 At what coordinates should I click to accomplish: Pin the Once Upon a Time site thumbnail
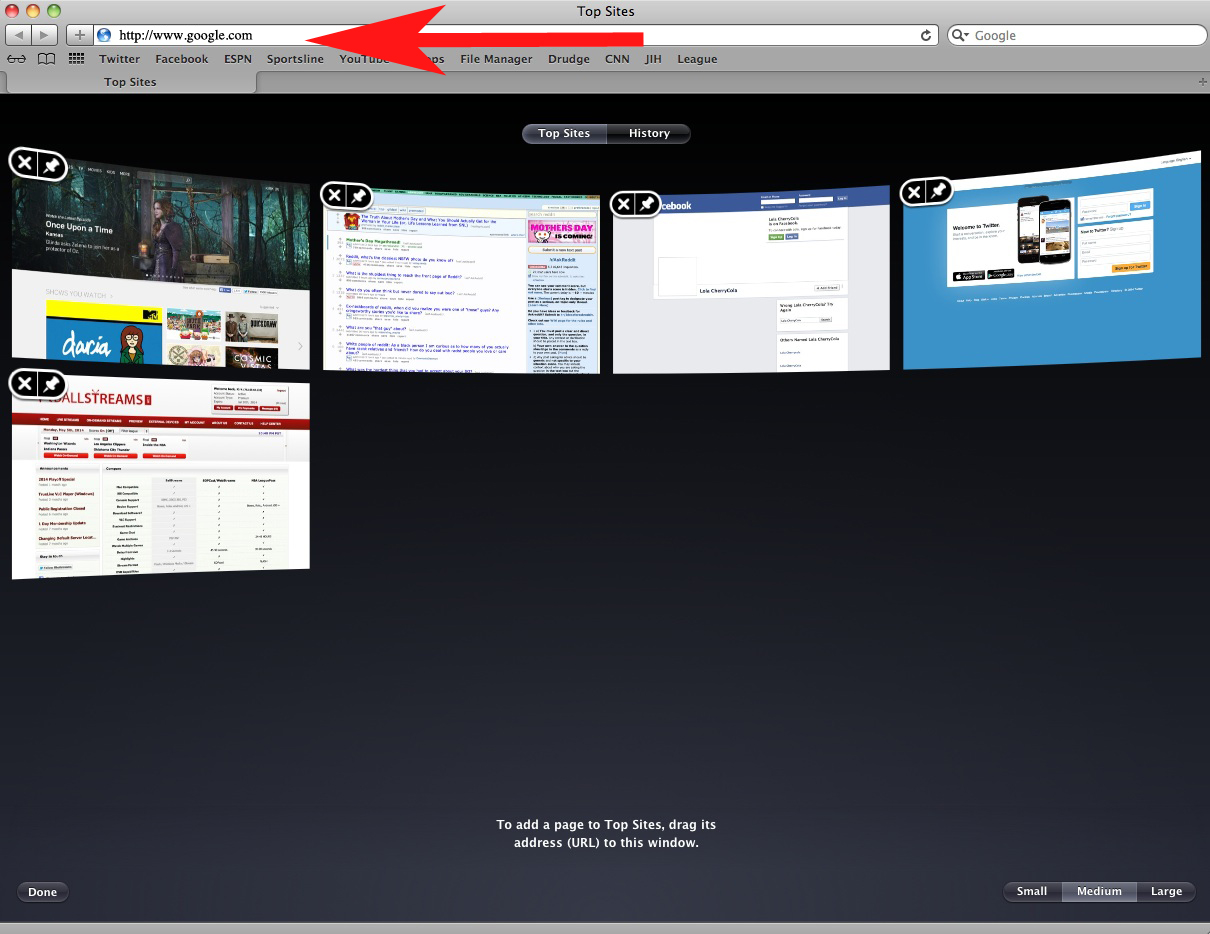[52, 163]
